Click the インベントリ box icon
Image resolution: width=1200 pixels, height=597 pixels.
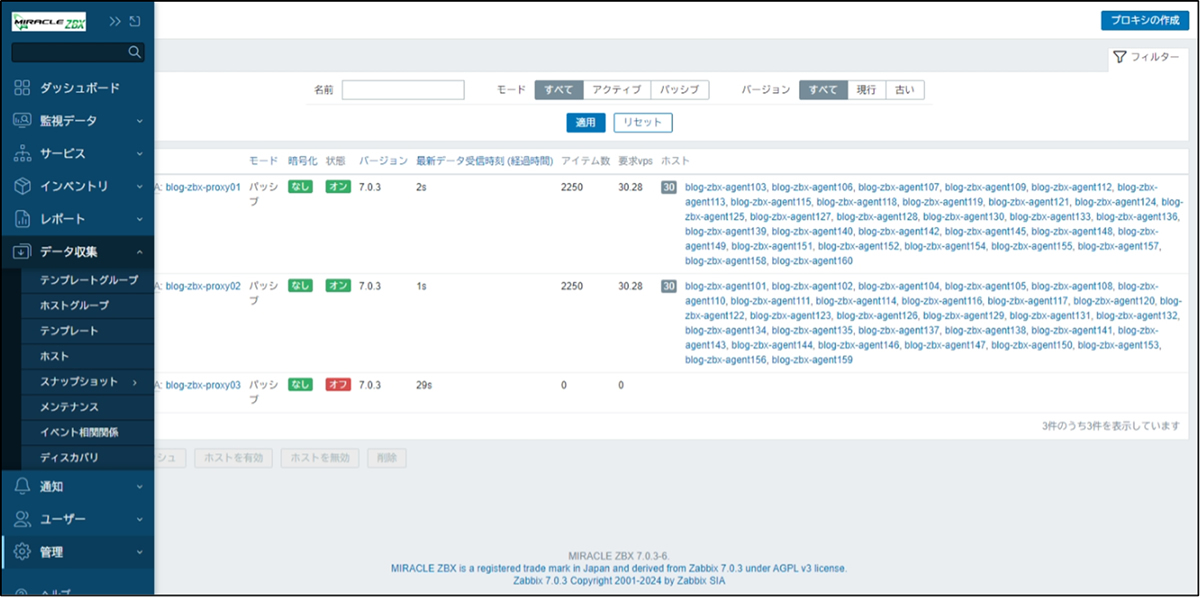pos(22,186)
